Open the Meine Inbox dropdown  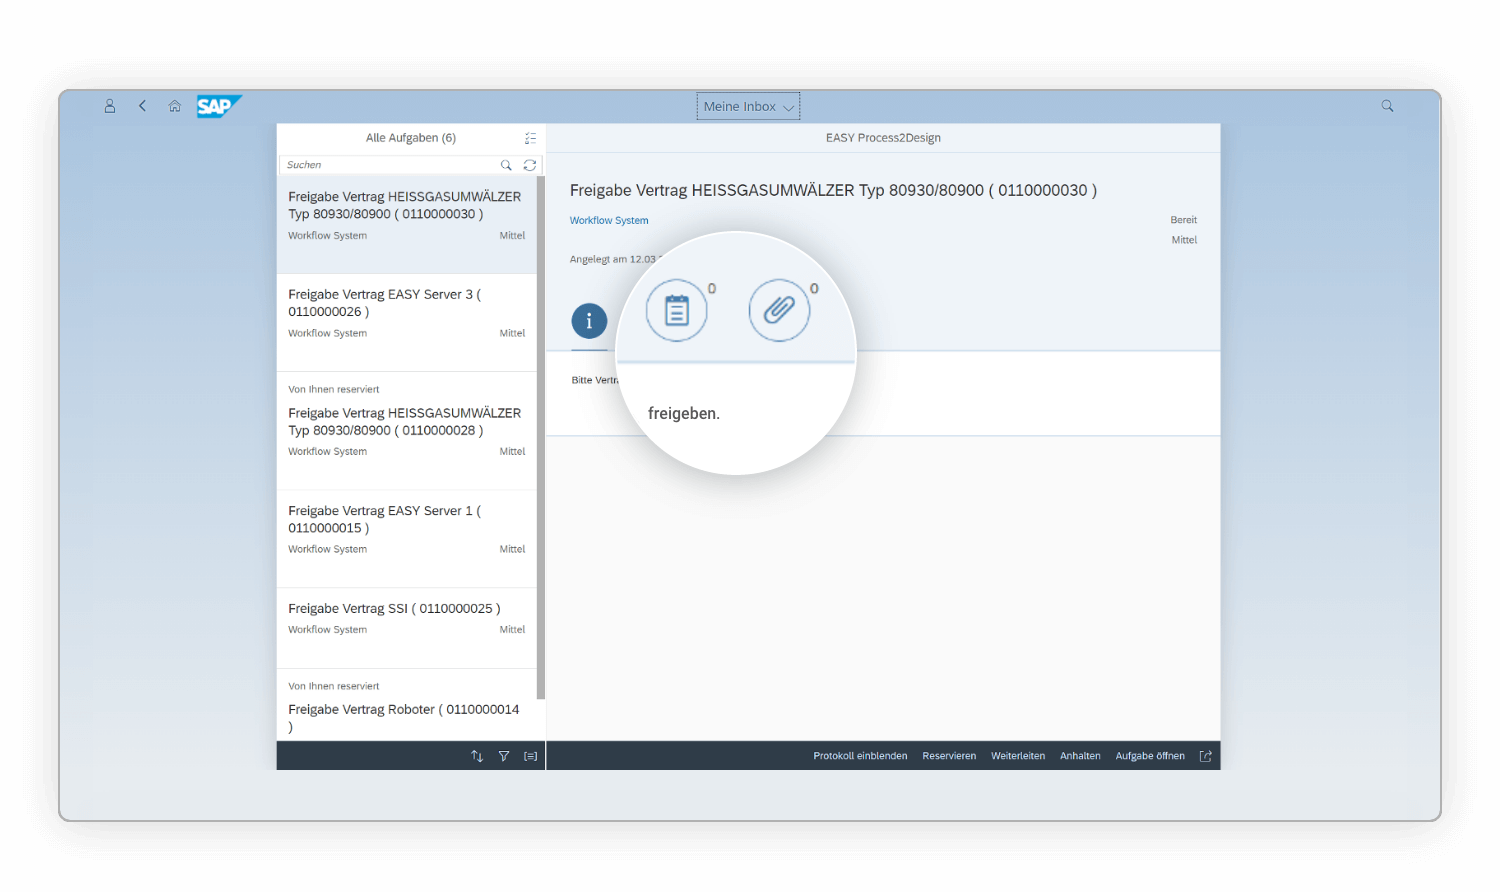(x=748, y=106)
